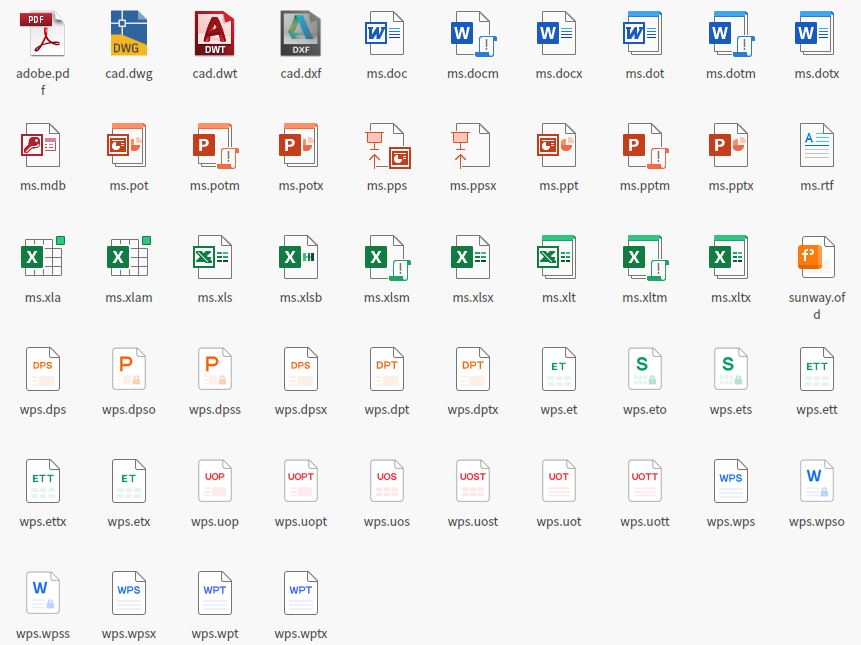Image resolution: width=861 pixels, height=645 pixels.
Task: Select the locked wps.wpso file icon
Action: (817, 482)
